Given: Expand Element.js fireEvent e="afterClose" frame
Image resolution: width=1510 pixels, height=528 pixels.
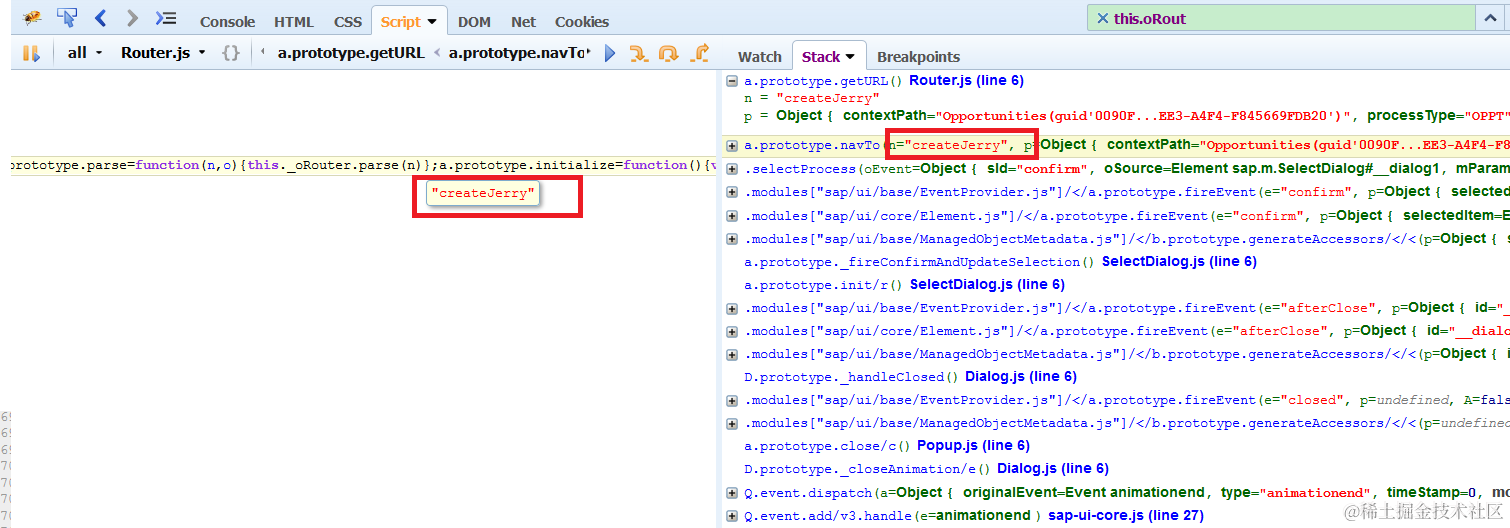Looking at the screenshot, I should (732, 331).
